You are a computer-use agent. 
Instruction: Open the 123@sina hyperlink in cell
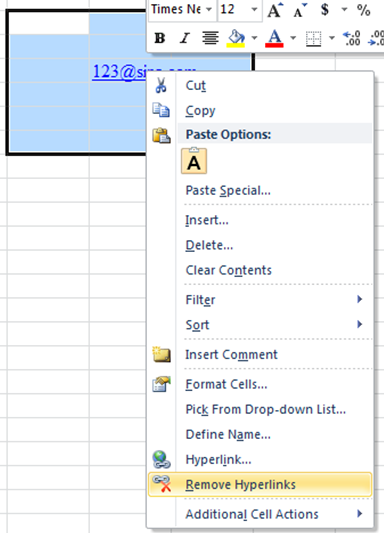point(120,71)
